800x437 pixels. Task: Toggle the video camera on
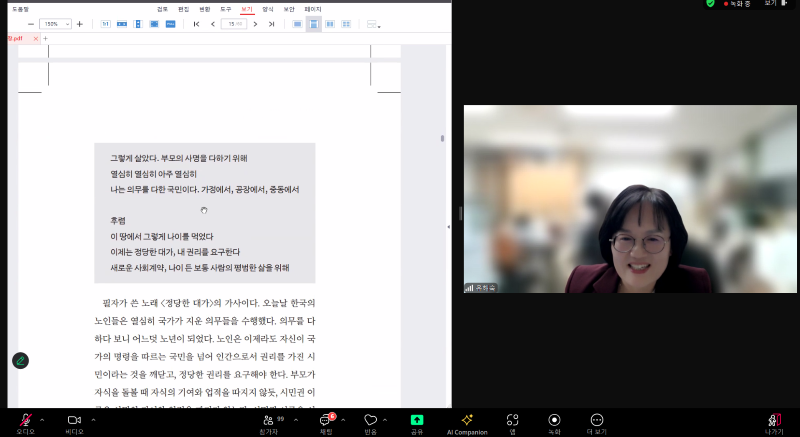(74, 420)
